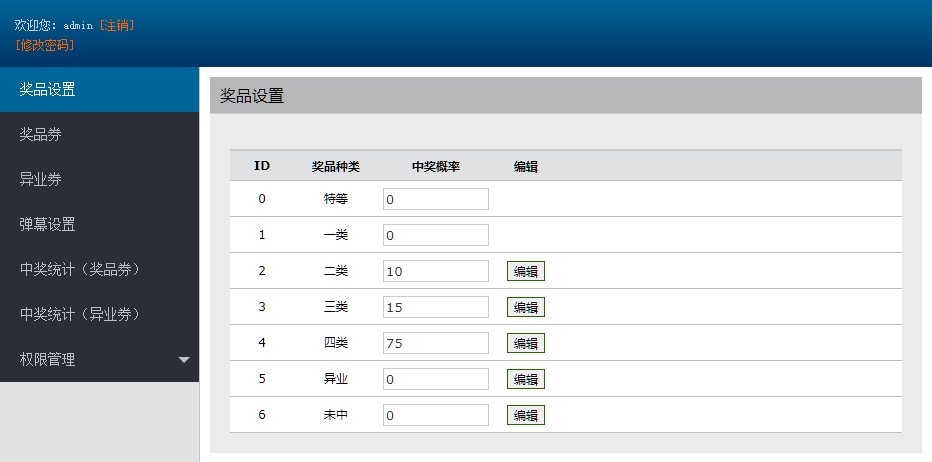Select the 权限管理 sidebar label
The width and height of the screenshot is (932, 462).
(47, 360)
